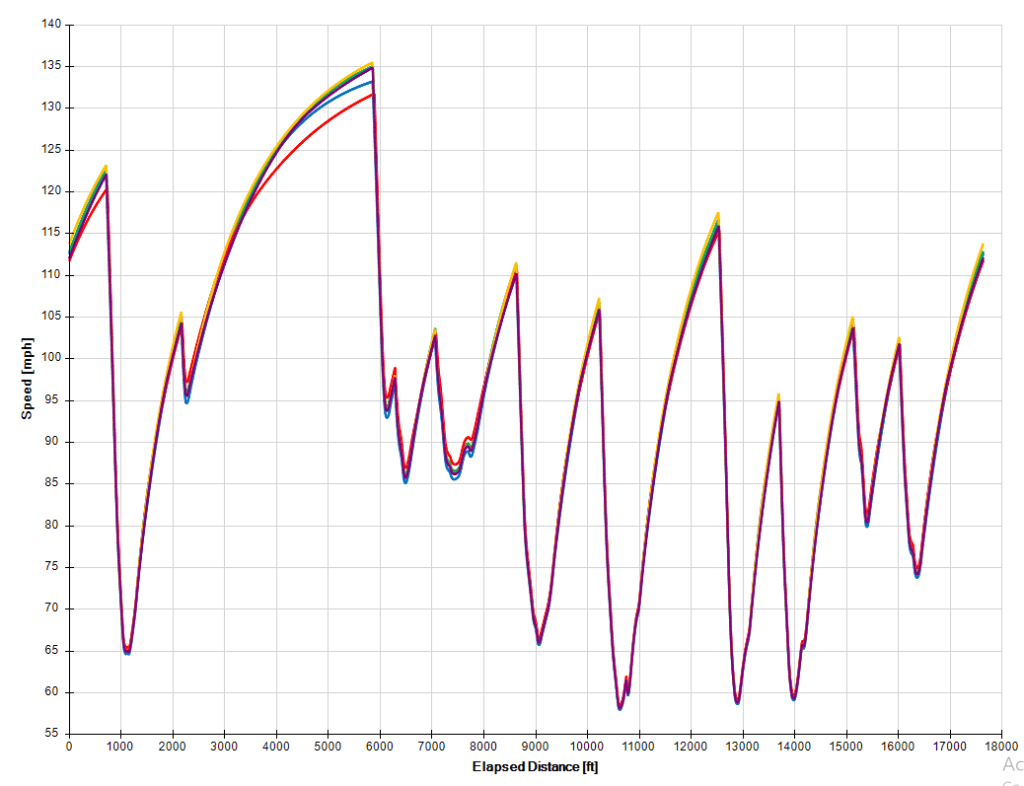
Task: Click the 0 label on the distance axis
Action: (68, 746)
